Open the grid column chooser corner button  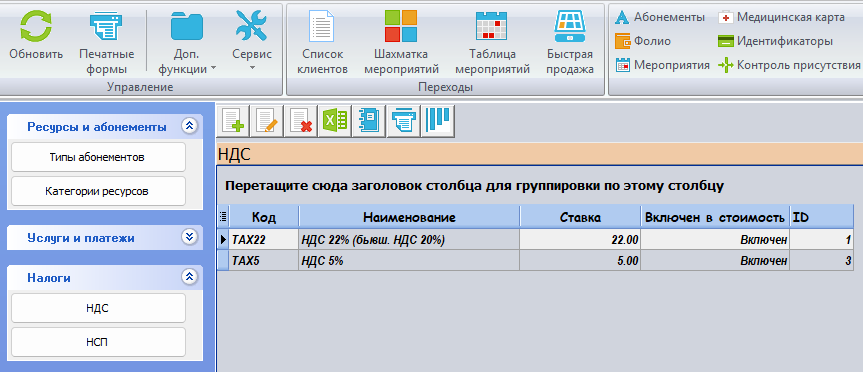coord(223,217)
